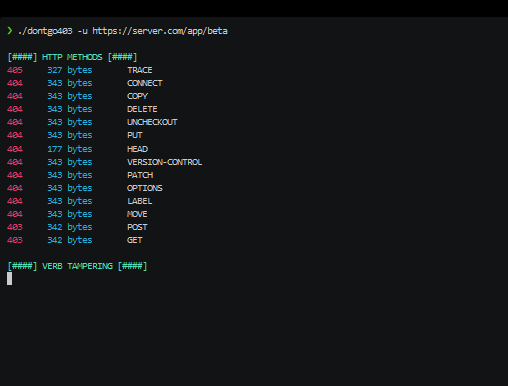Click the https://server.com/app/beta URL
The height and width of the screenshot is (386, 508).
160,31
